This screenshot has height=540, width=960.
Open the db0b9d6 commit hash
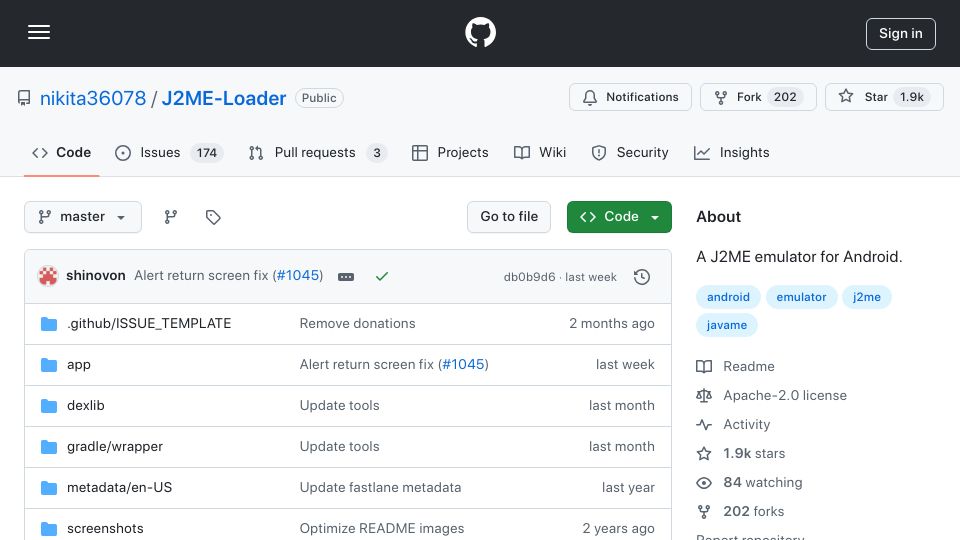(x=529, y=277)
